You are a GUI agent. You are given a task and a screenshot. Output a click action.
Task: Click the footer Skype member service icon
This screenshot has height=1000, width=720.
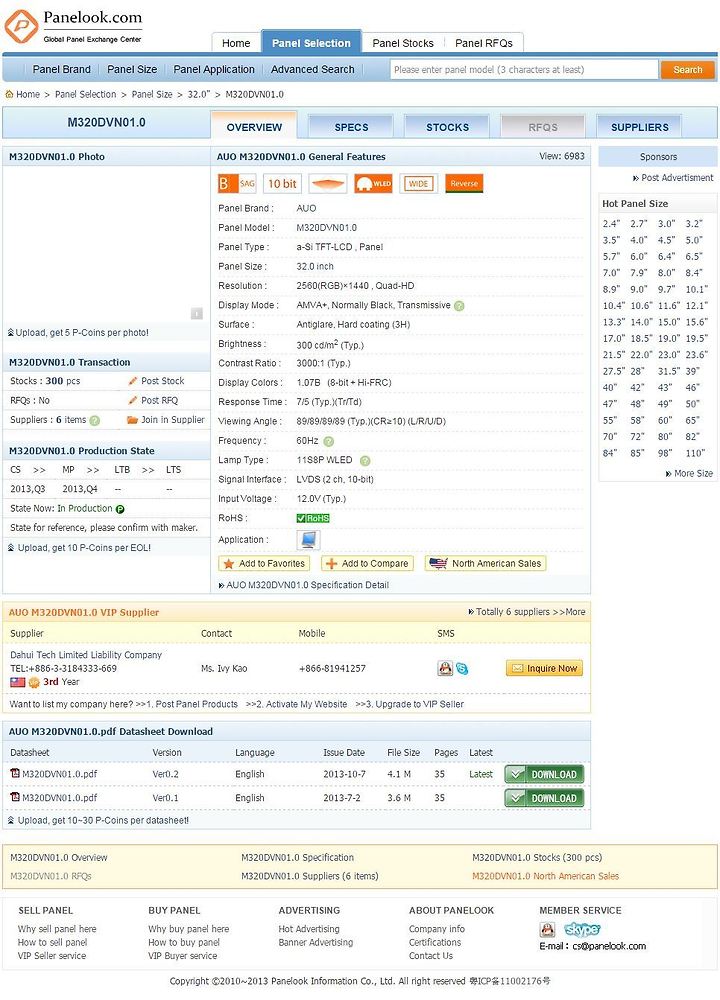(x=582, y=929)
